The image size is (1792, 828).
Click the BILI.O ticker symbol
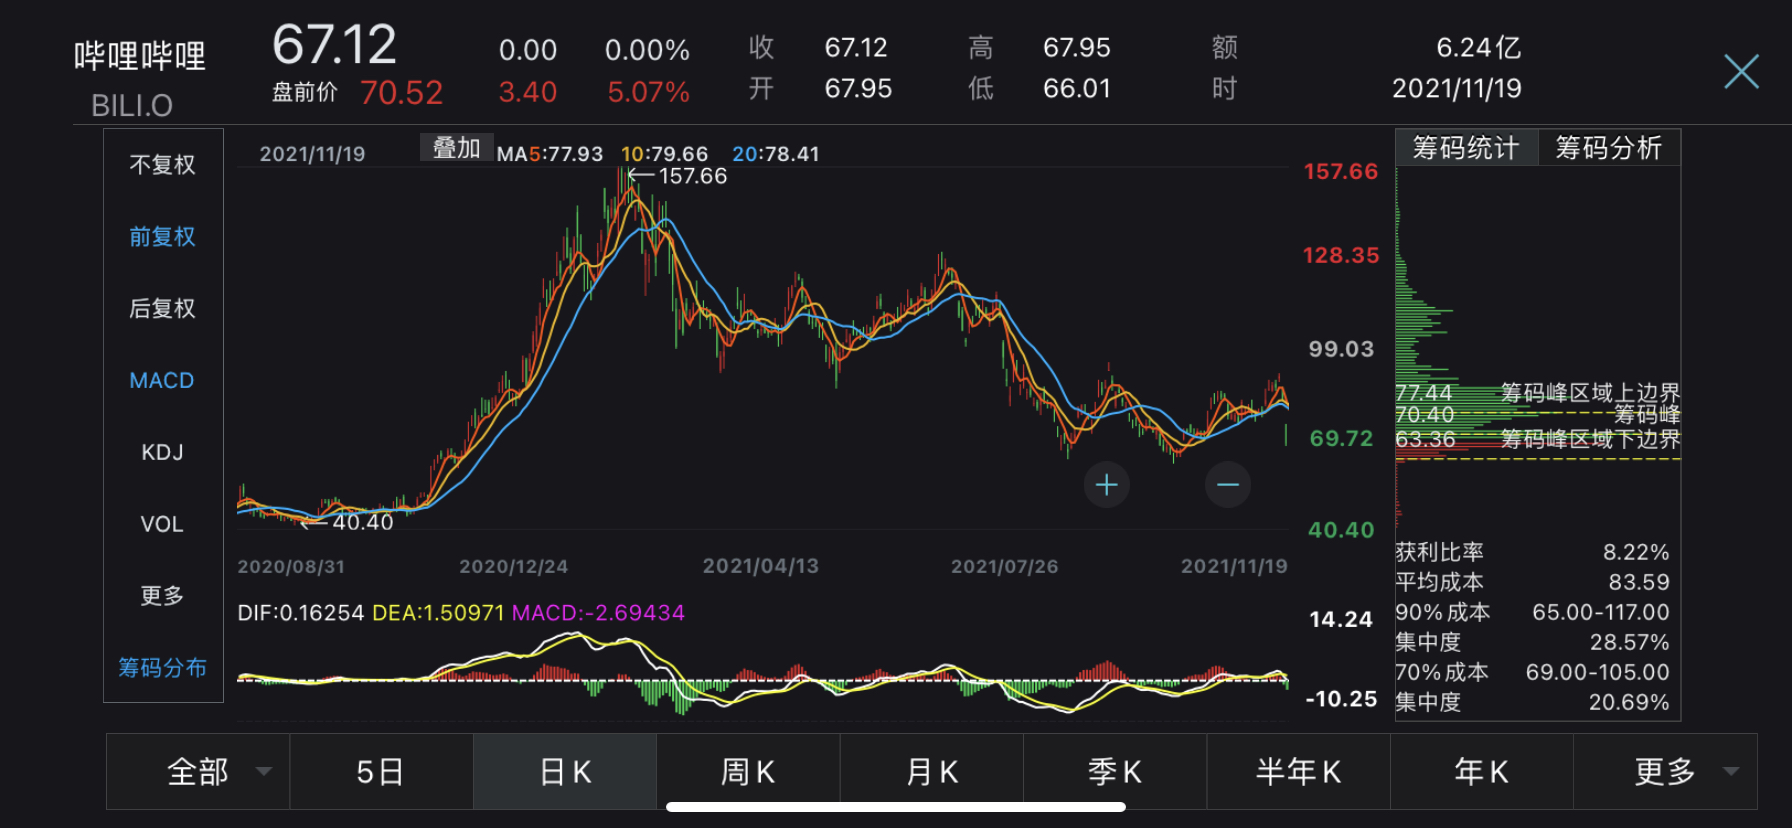tap(132, 105)
